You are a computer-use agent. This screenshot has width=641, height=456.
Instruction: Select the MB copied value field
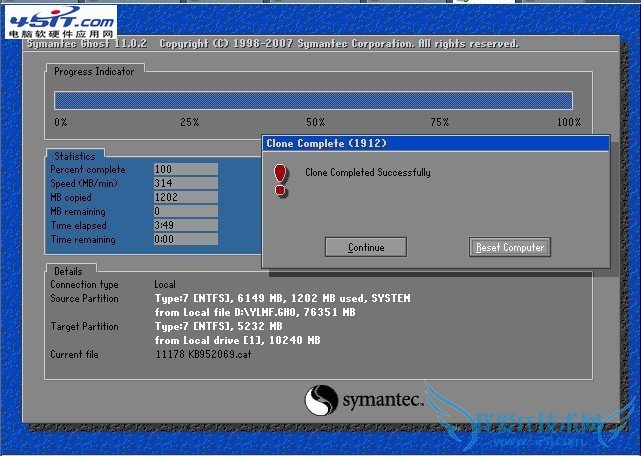pos(185,198)
